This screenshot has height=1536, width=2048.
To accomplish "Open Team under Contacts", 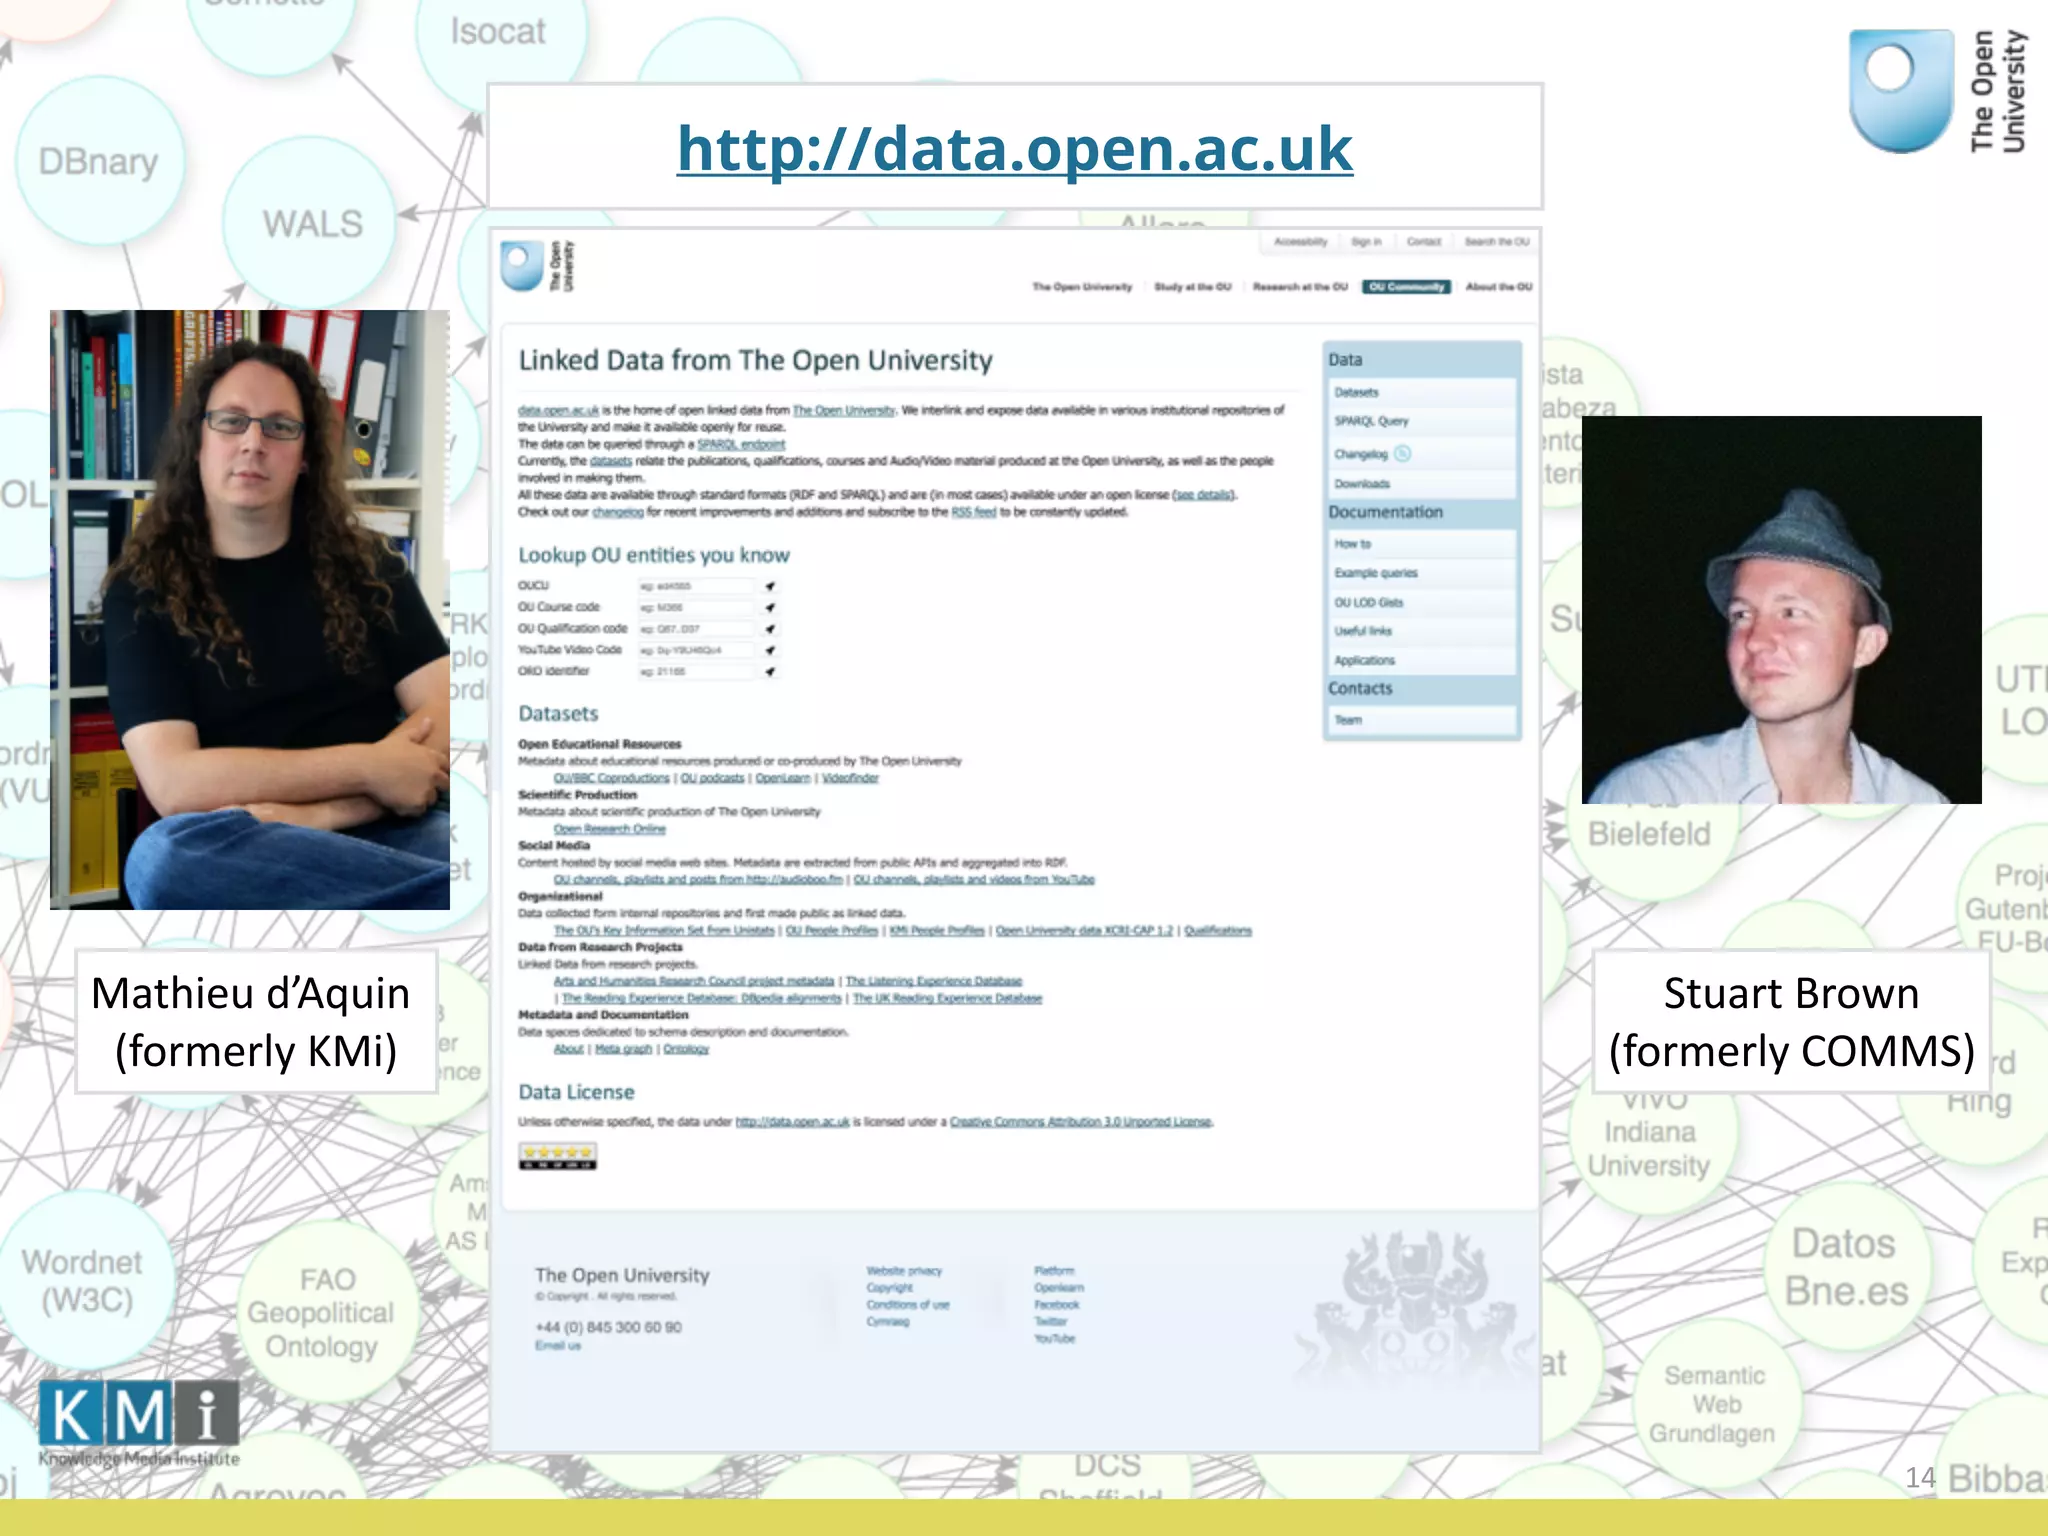I will (x=1423, y=720).
